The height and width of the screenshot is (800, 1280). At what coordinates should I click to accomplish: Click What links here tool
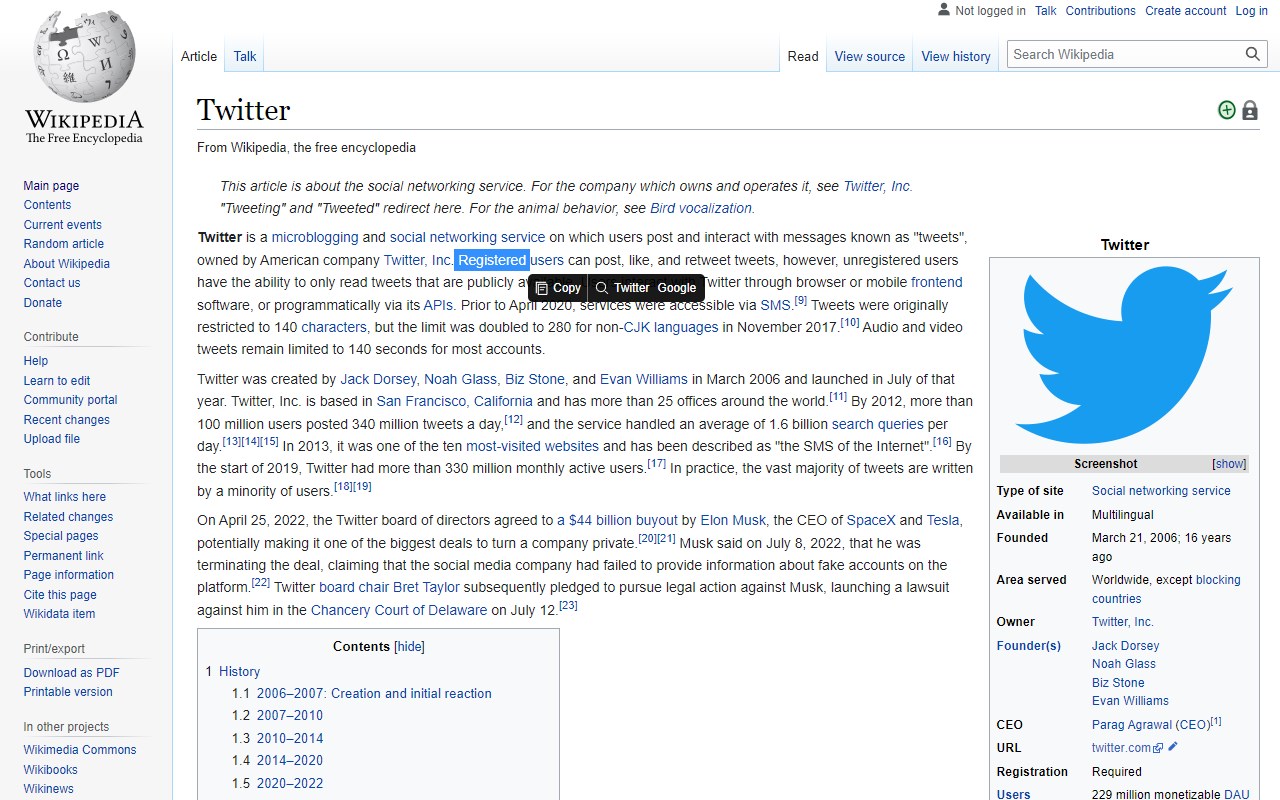pos(65,497)
